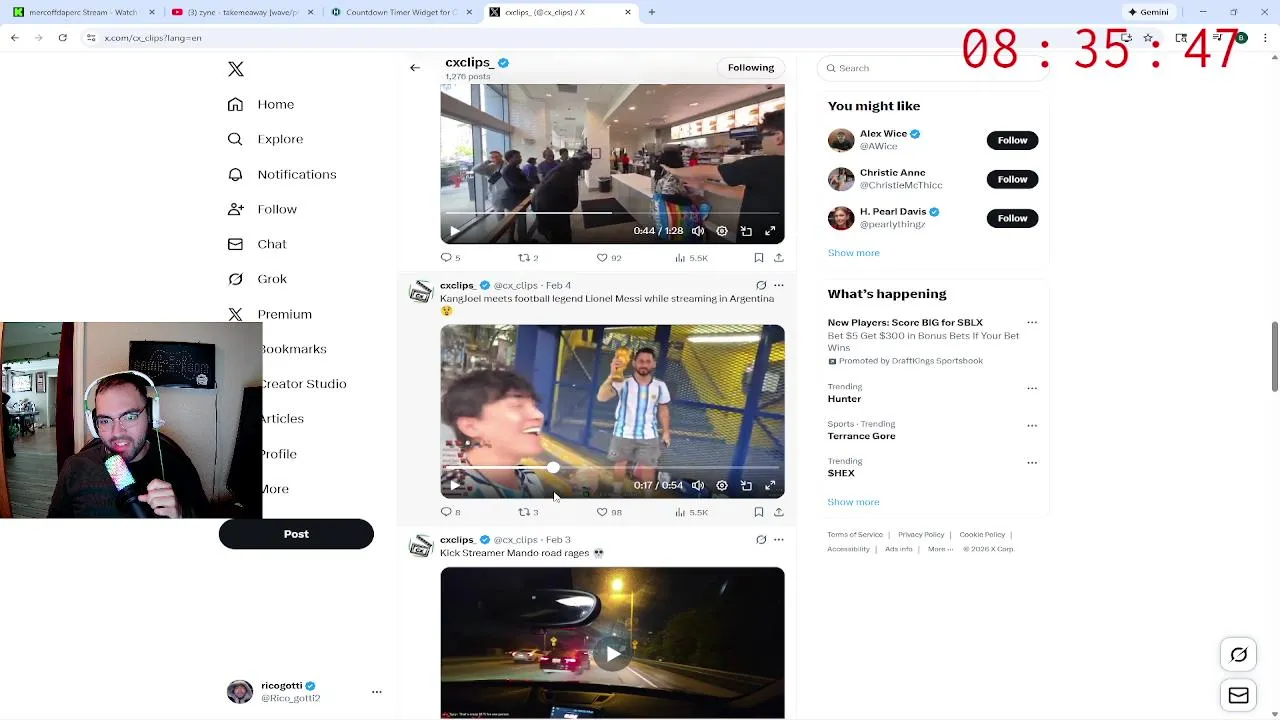Open settings gear on the top video
Image resolution: width=1280 pixels, height=720 pixels.
pos(722,231)
